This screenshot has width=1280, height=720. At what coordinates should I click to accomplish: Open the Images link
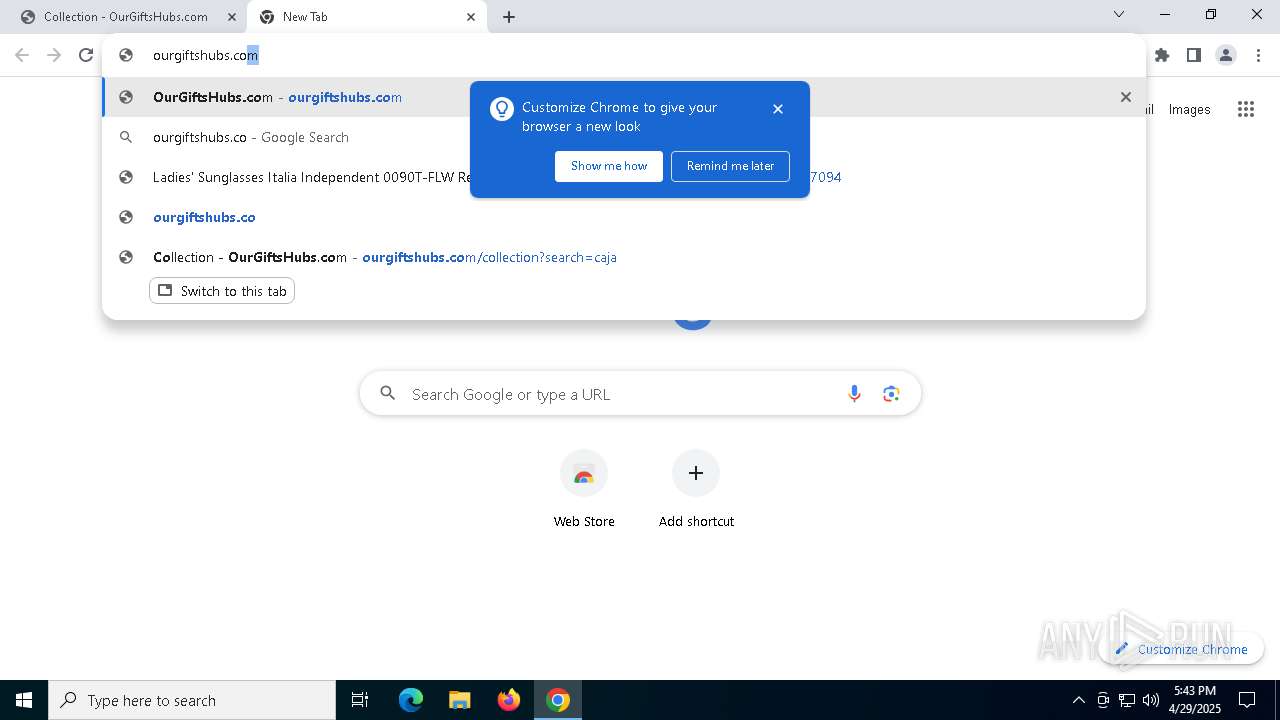point(1189,110)
